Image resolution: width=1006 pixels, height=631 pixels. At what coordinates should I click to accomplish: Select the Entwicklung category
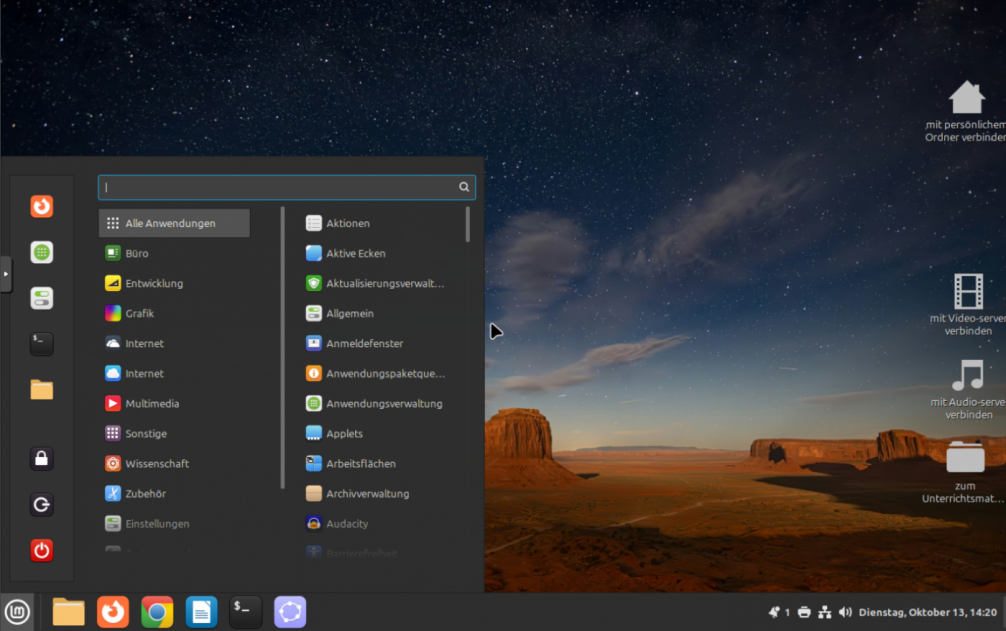(x=175, y=283)
